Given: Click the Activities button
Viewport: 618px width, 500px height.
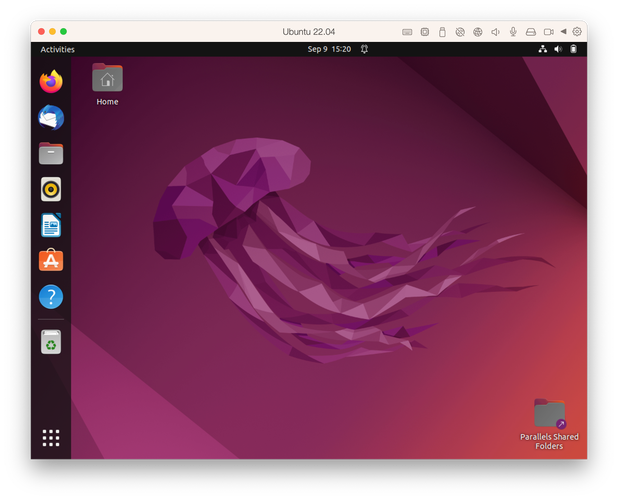Looking at the screenshot, I should pyautogui.click(x=58, y=49).
